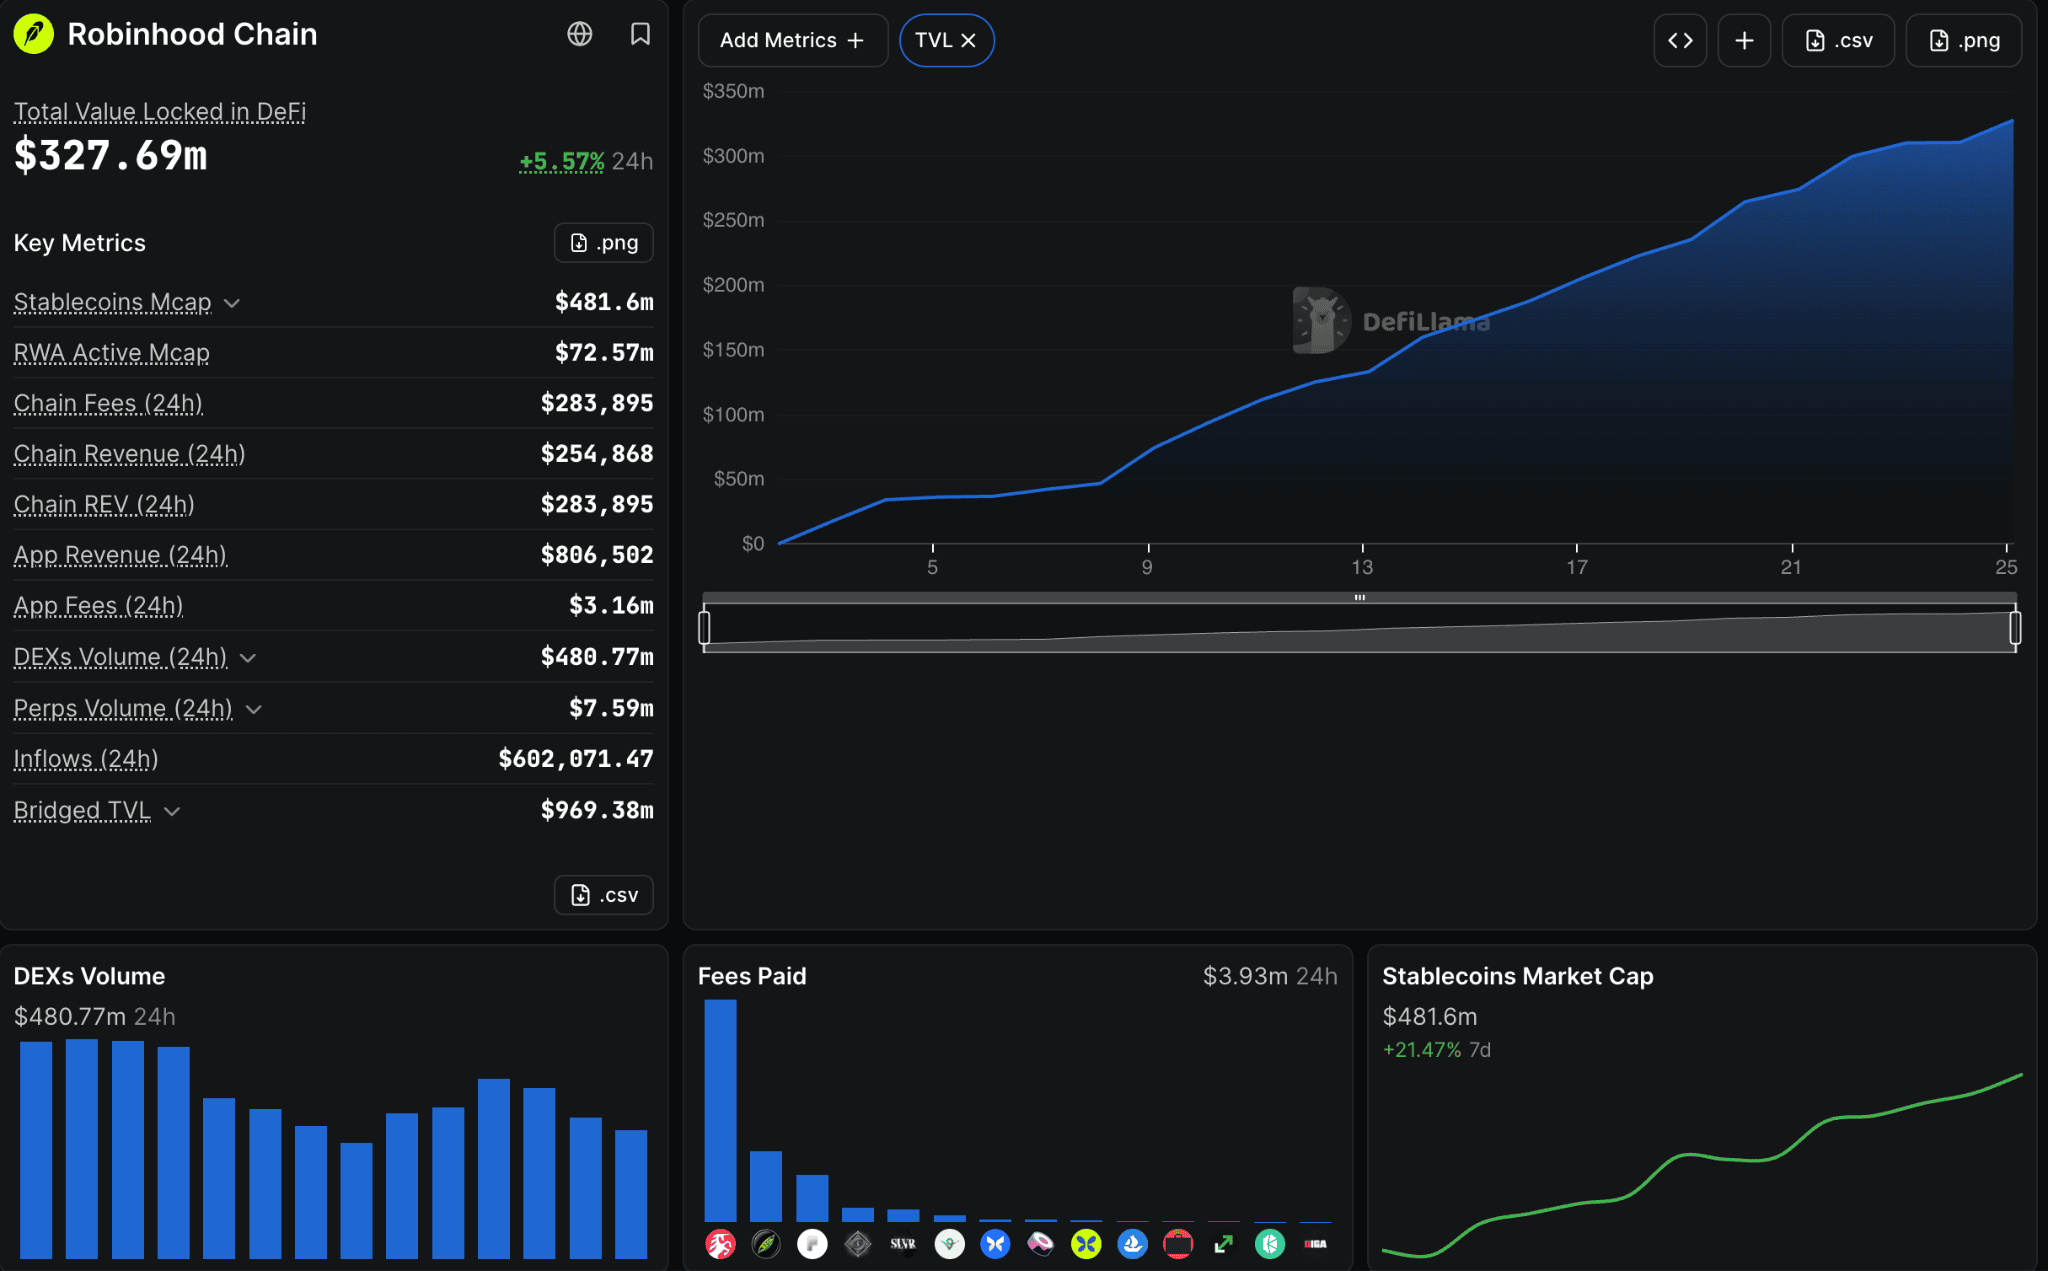Export Key Metrics as .png
The image size is (2048, 1271).
pos(604,243)
